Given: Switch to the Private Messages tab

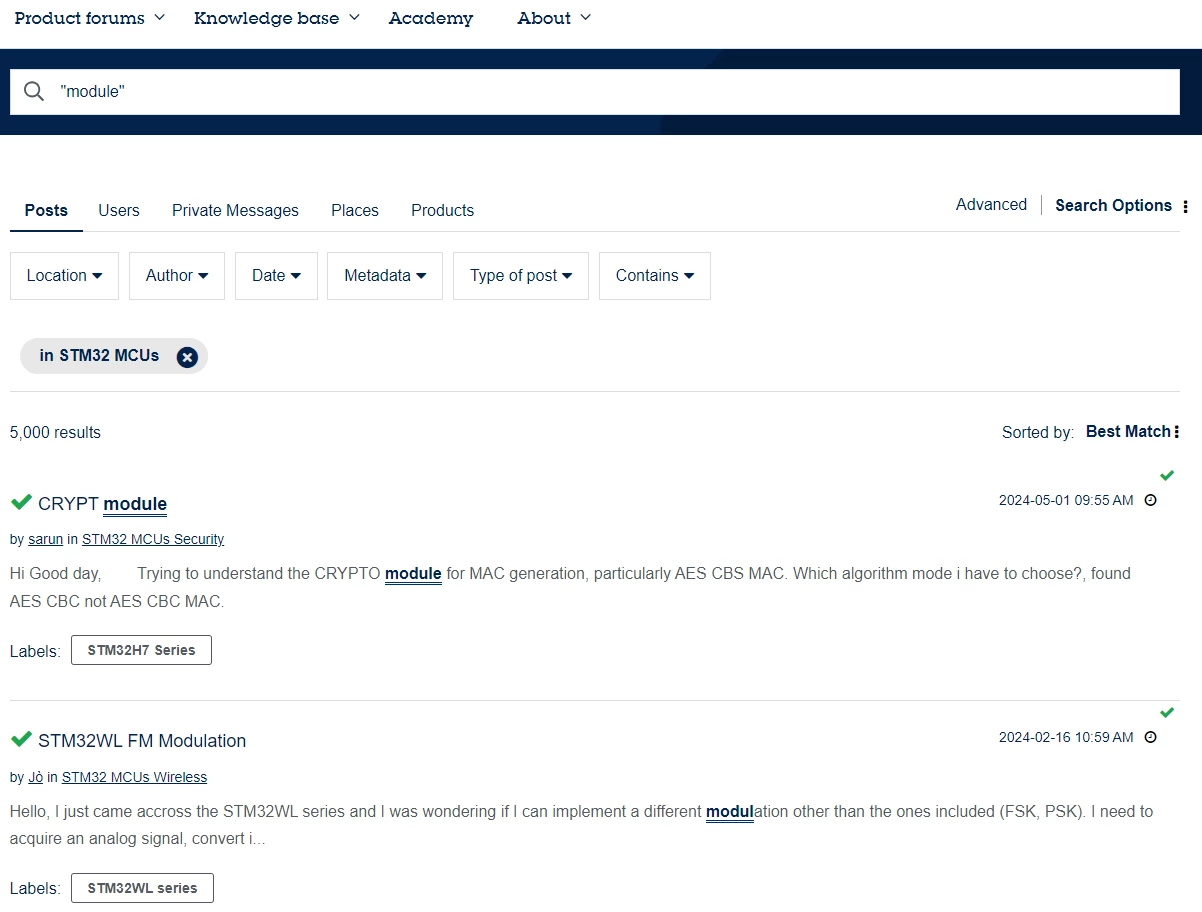Looking at the screenshot, I should 235,211.
